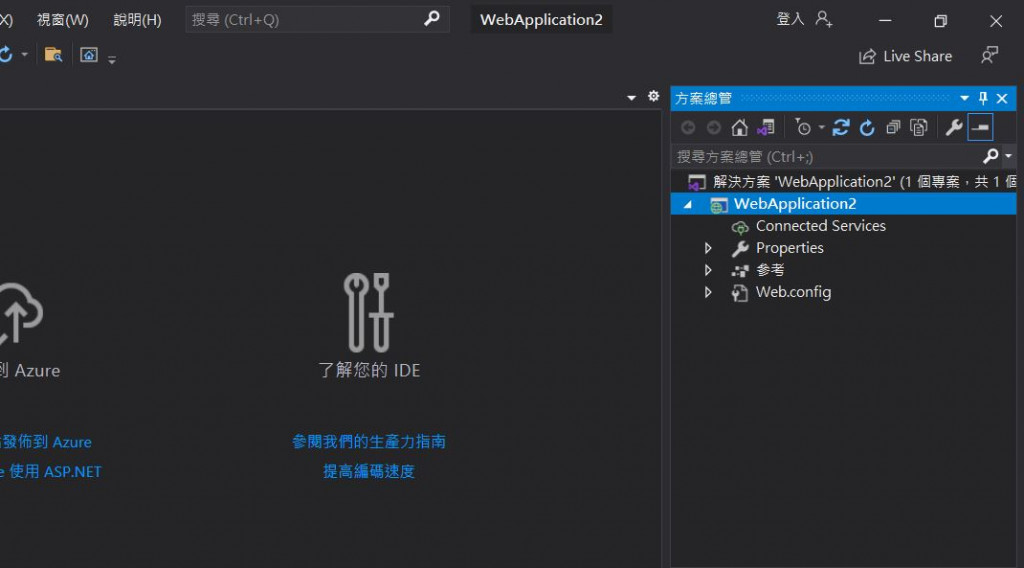Click the find in files folder icon

[53, 54]
